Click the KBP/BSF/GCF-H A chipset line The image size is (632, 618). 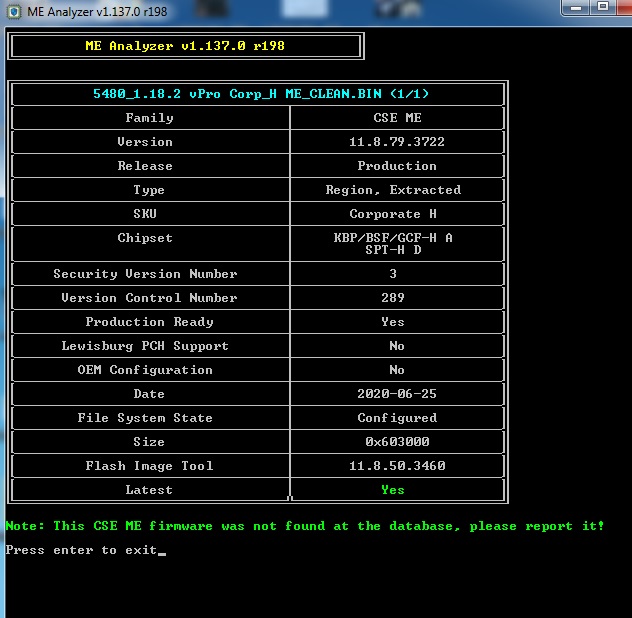393,238
